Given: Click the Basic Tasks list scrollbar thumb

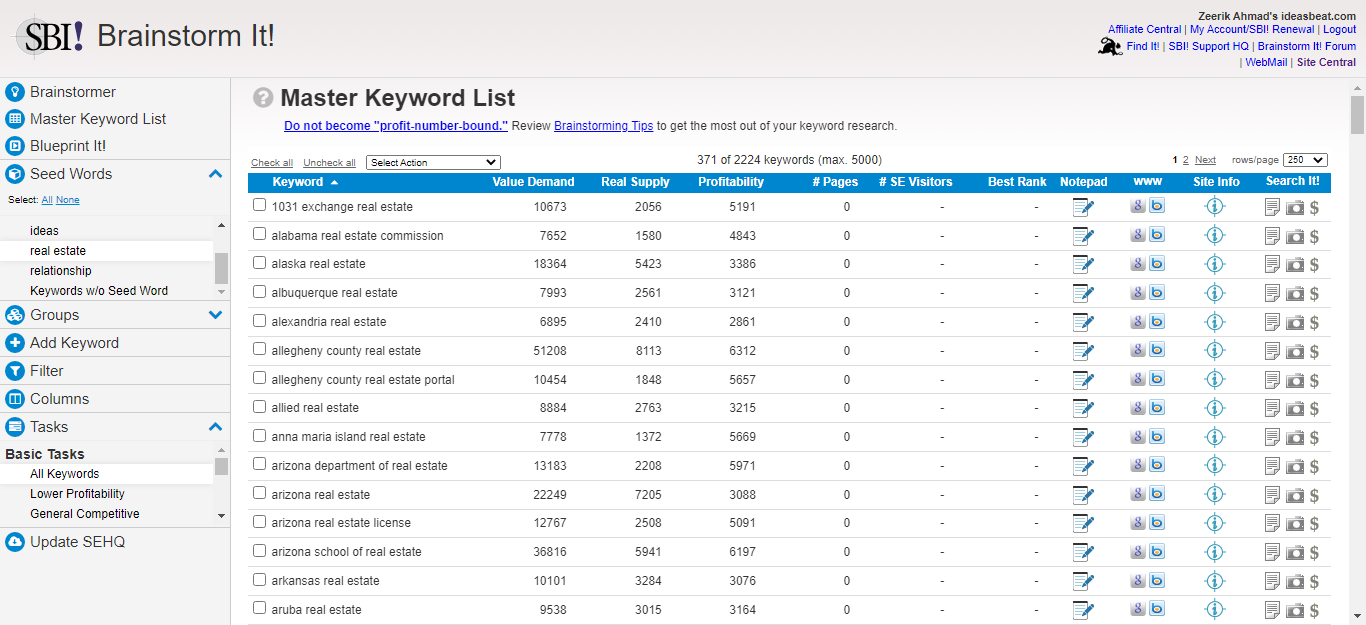Looking at the screenshot, I should [221, 466].
